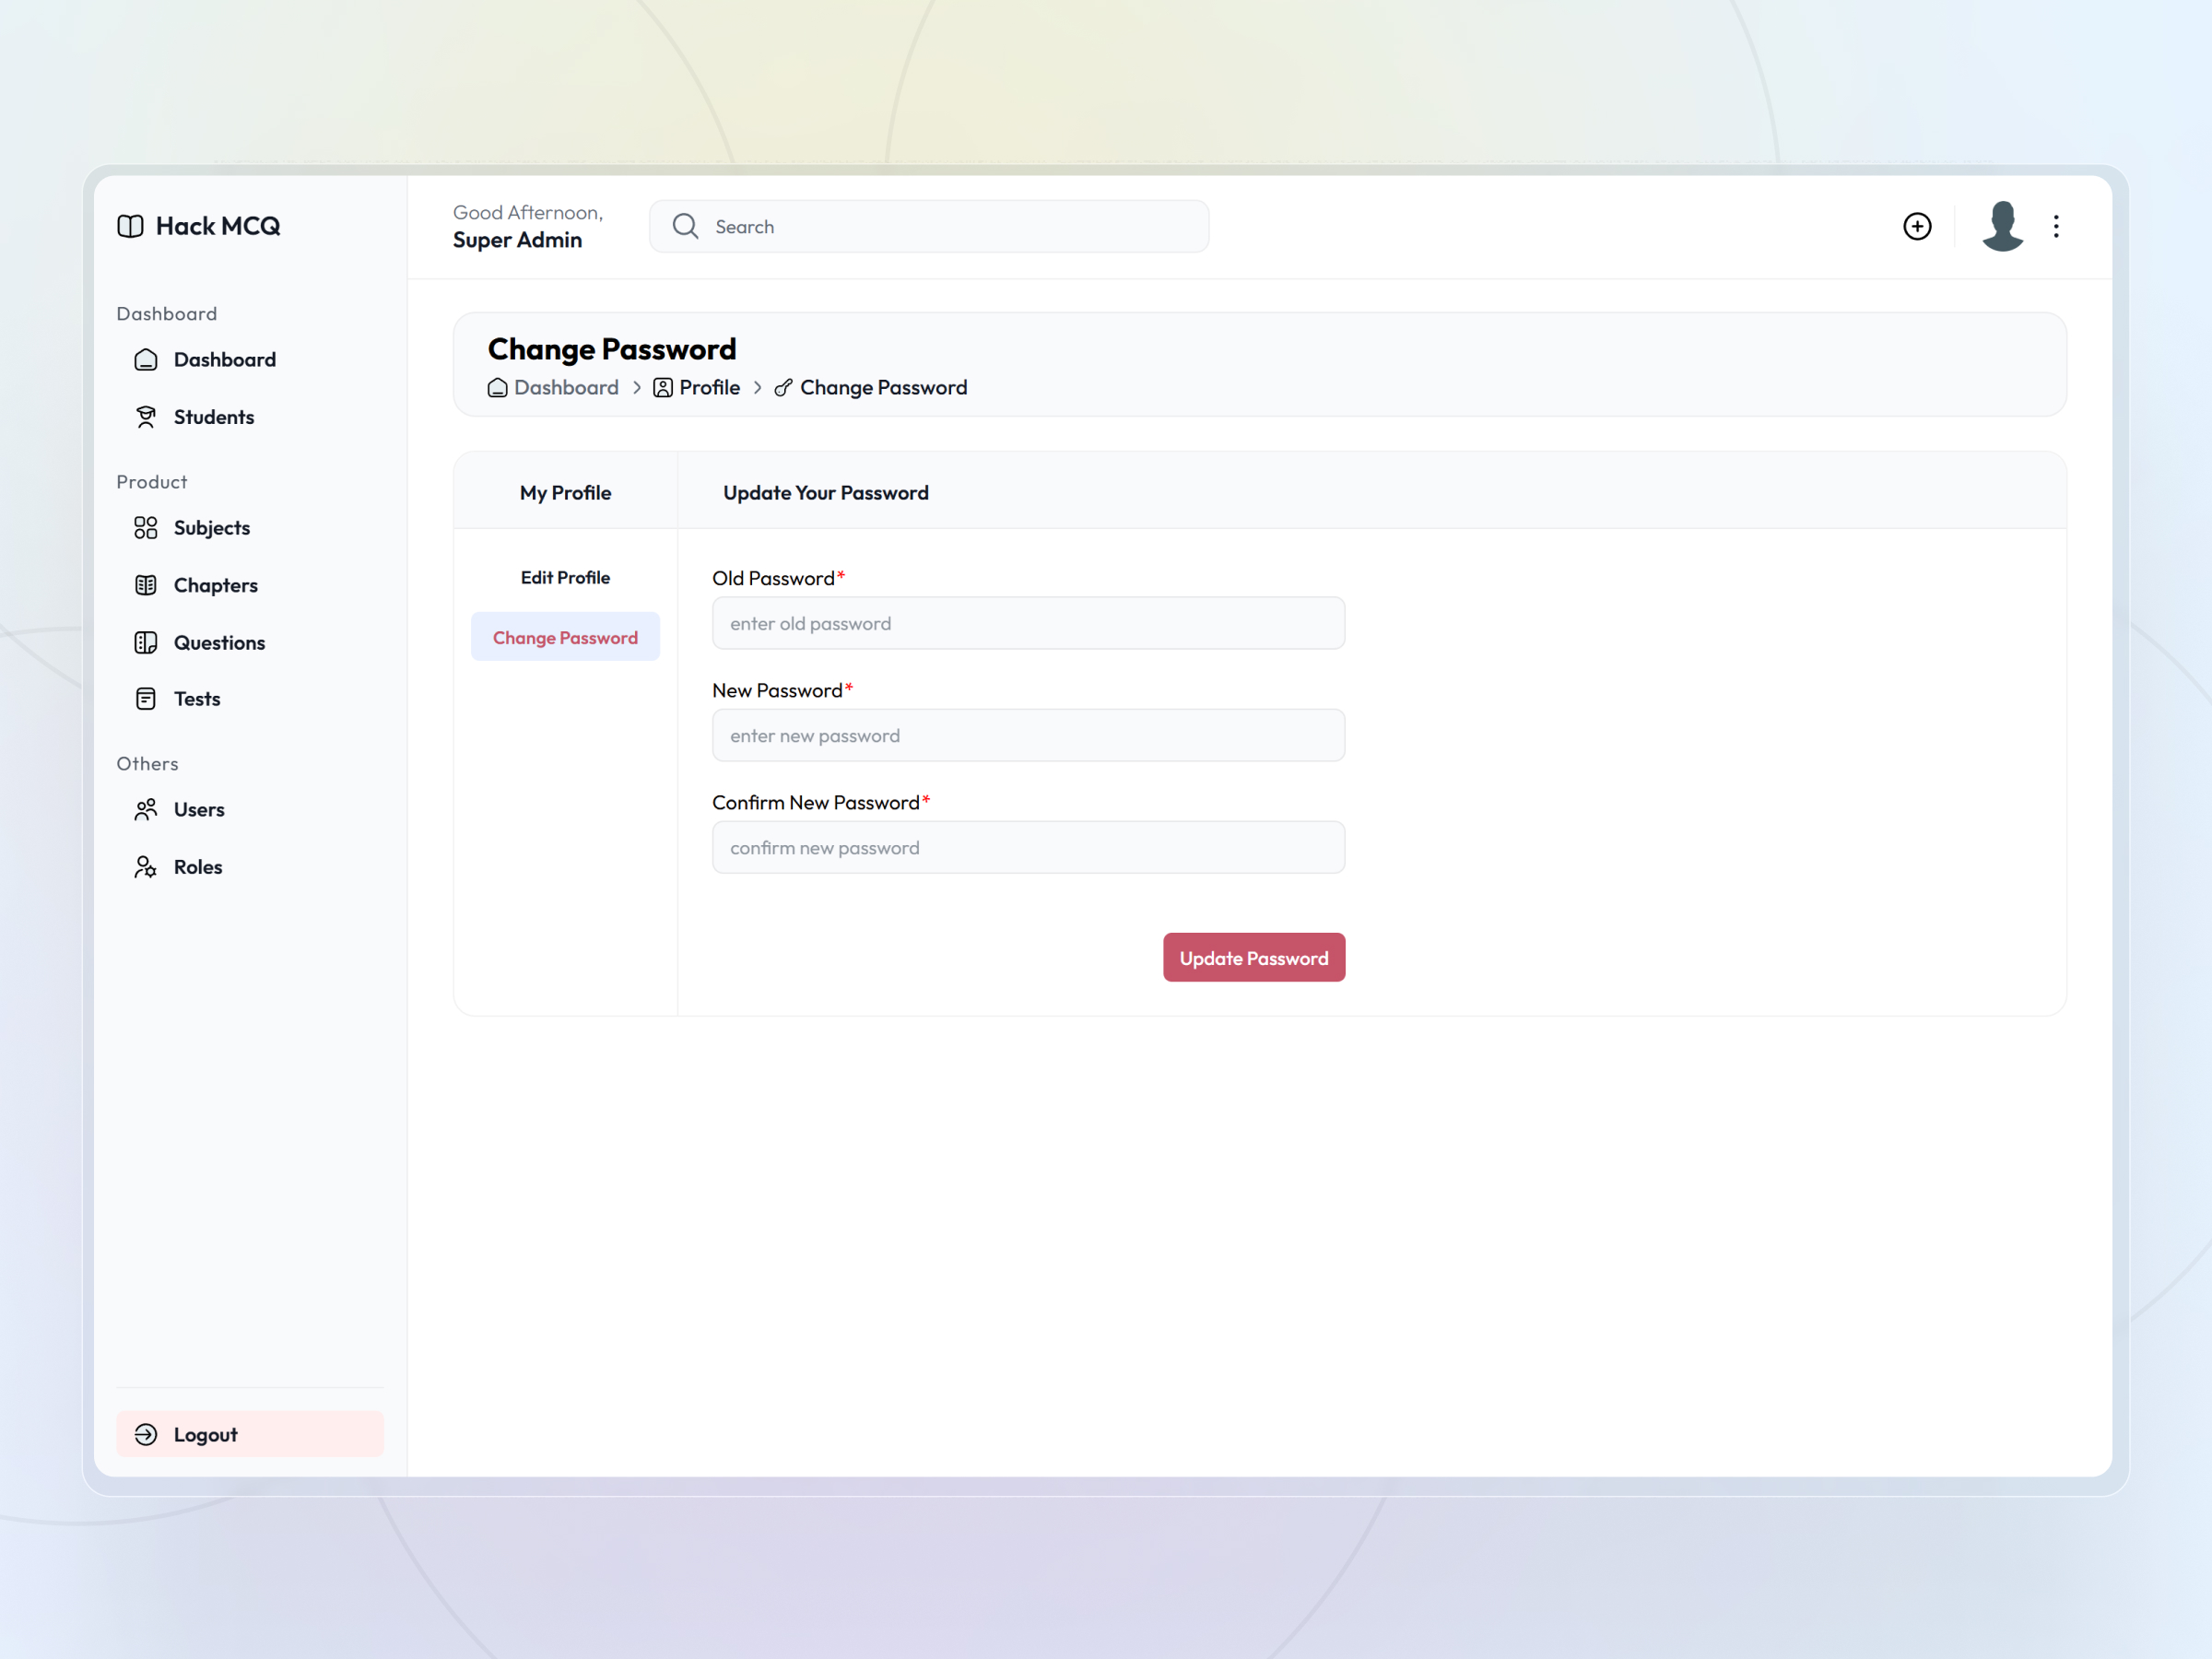Open the three-dot menu in top bar

click(2056, 226)
